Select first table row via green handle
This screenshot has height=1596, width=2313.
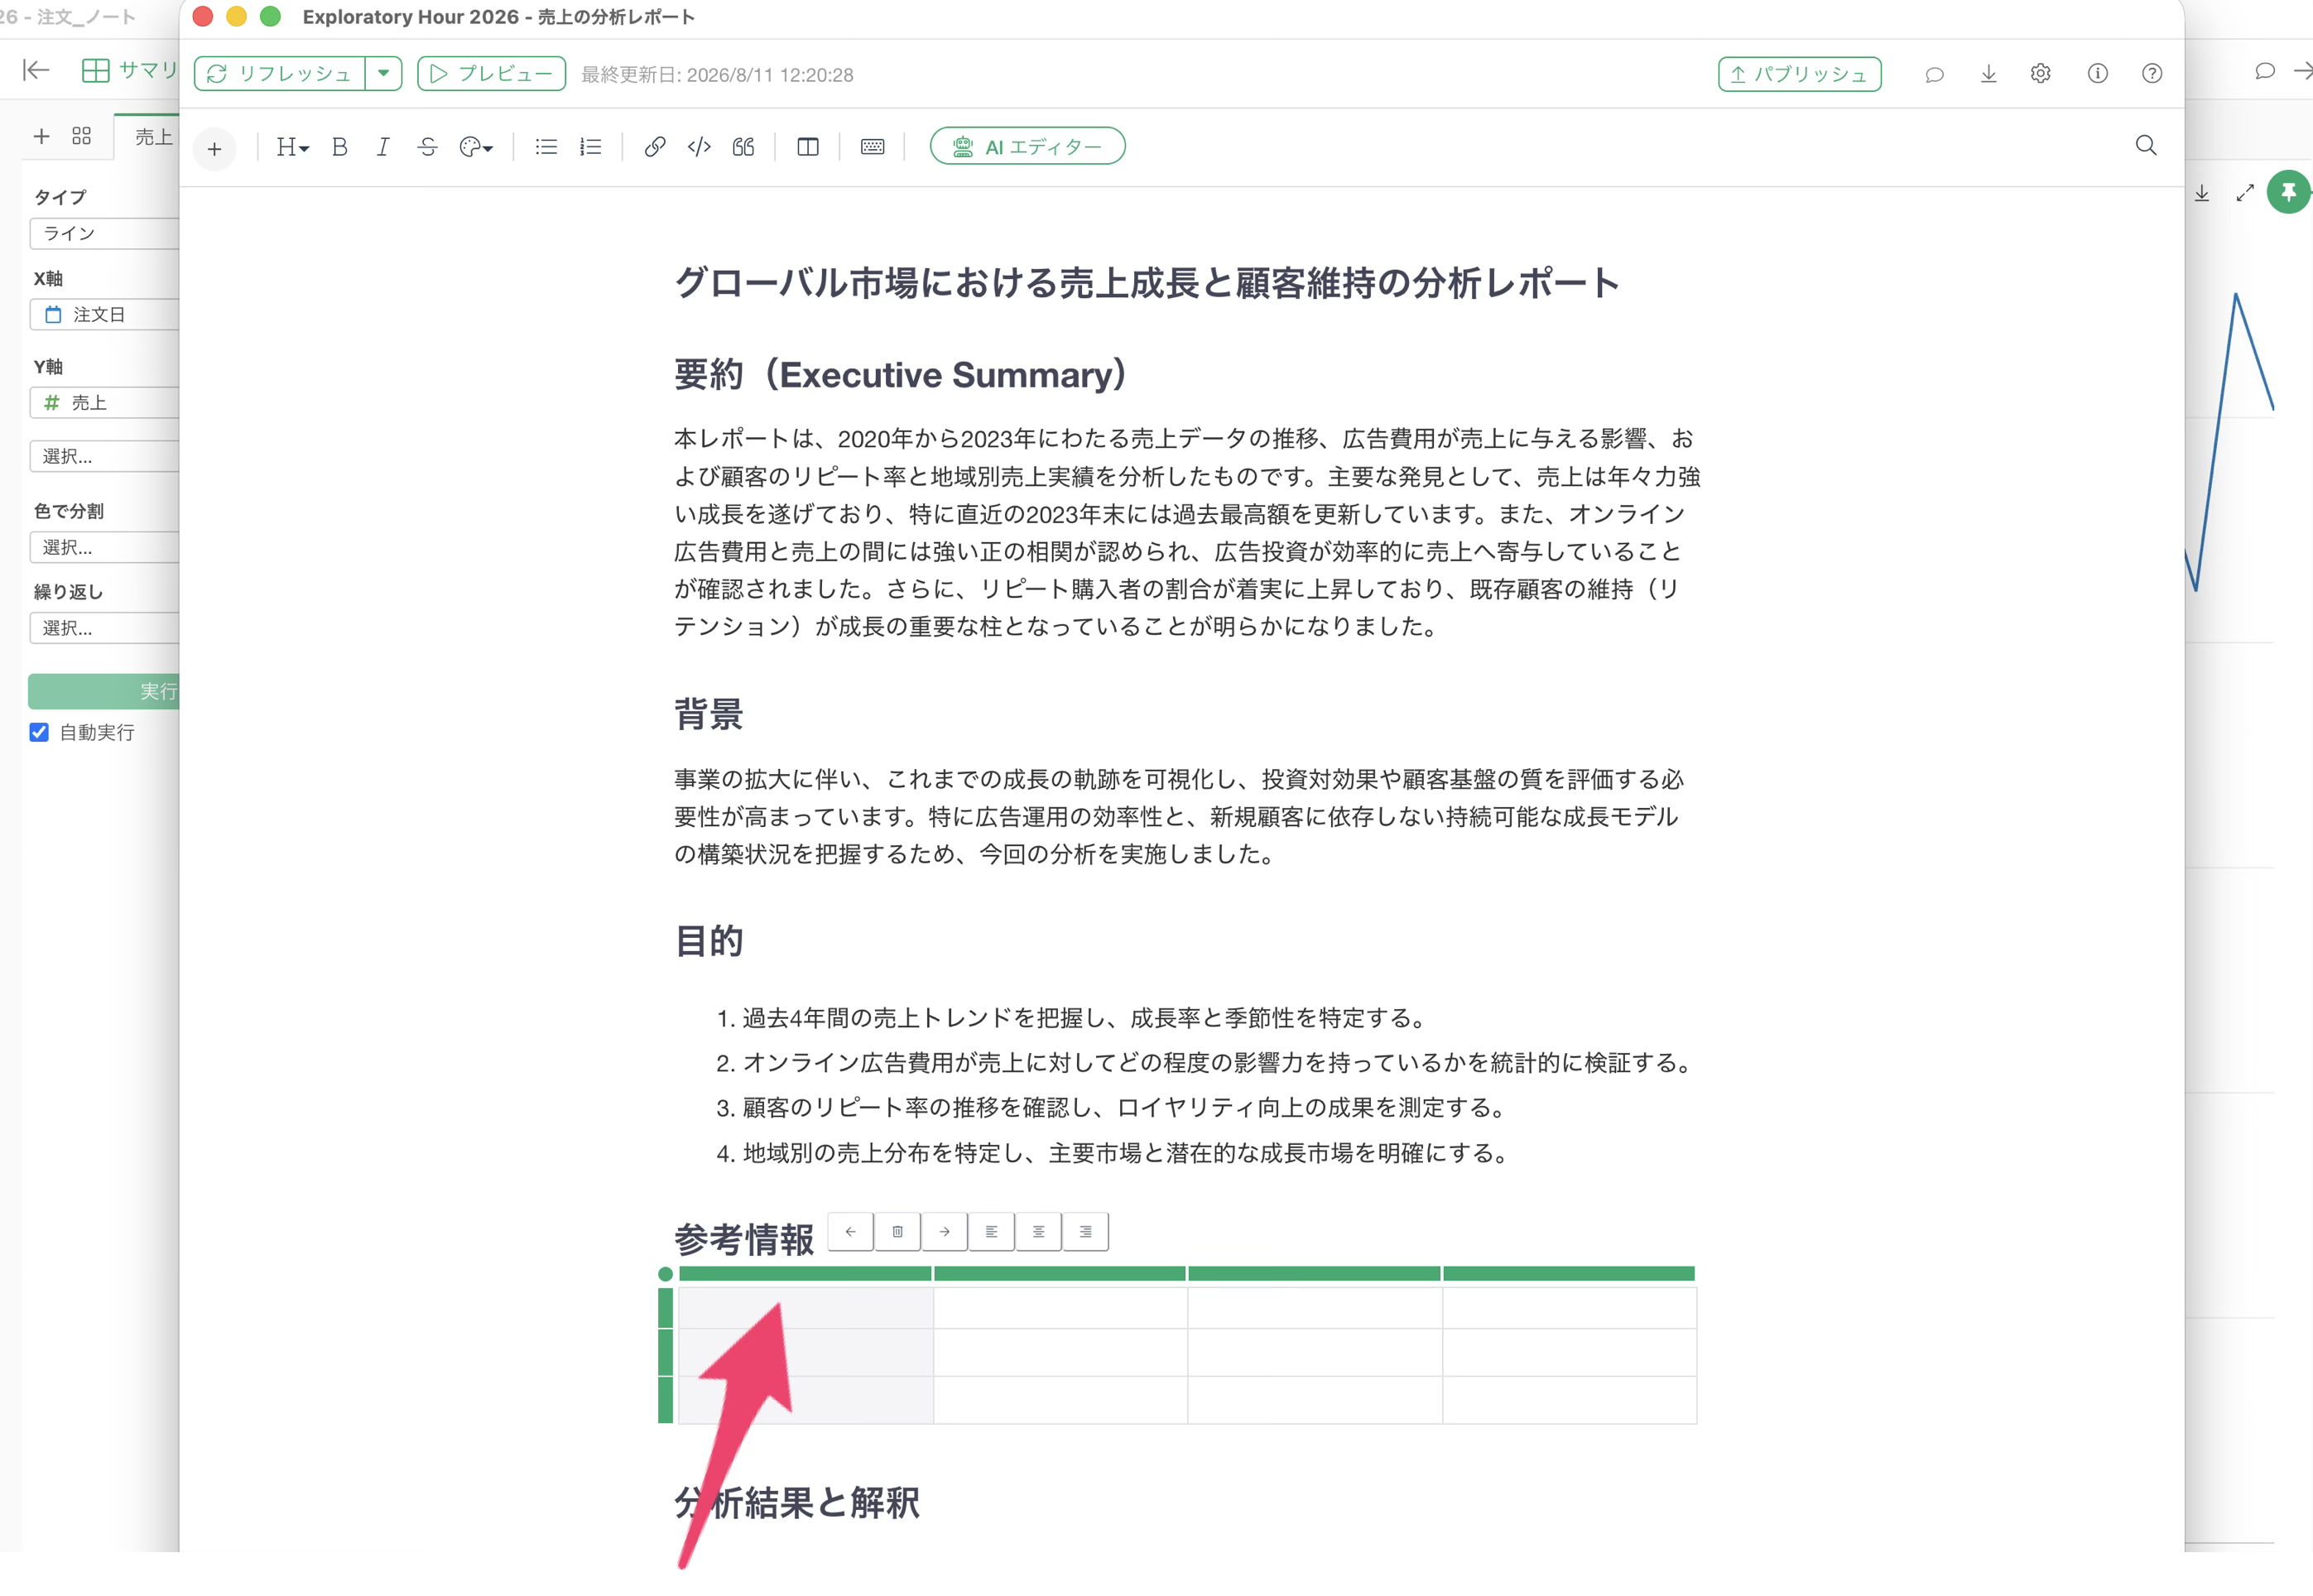point(666,1308)
